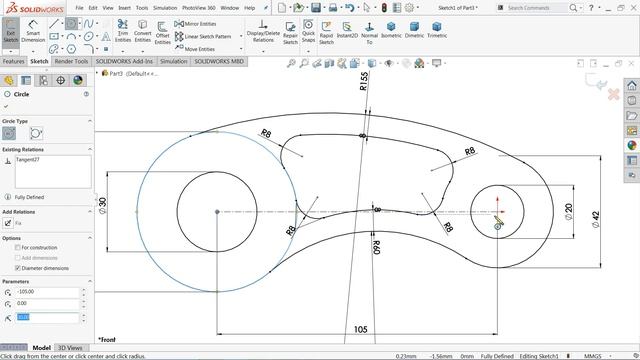640x360 pixels.
Task: Click Mirror Entities
Action: (195, 24)
